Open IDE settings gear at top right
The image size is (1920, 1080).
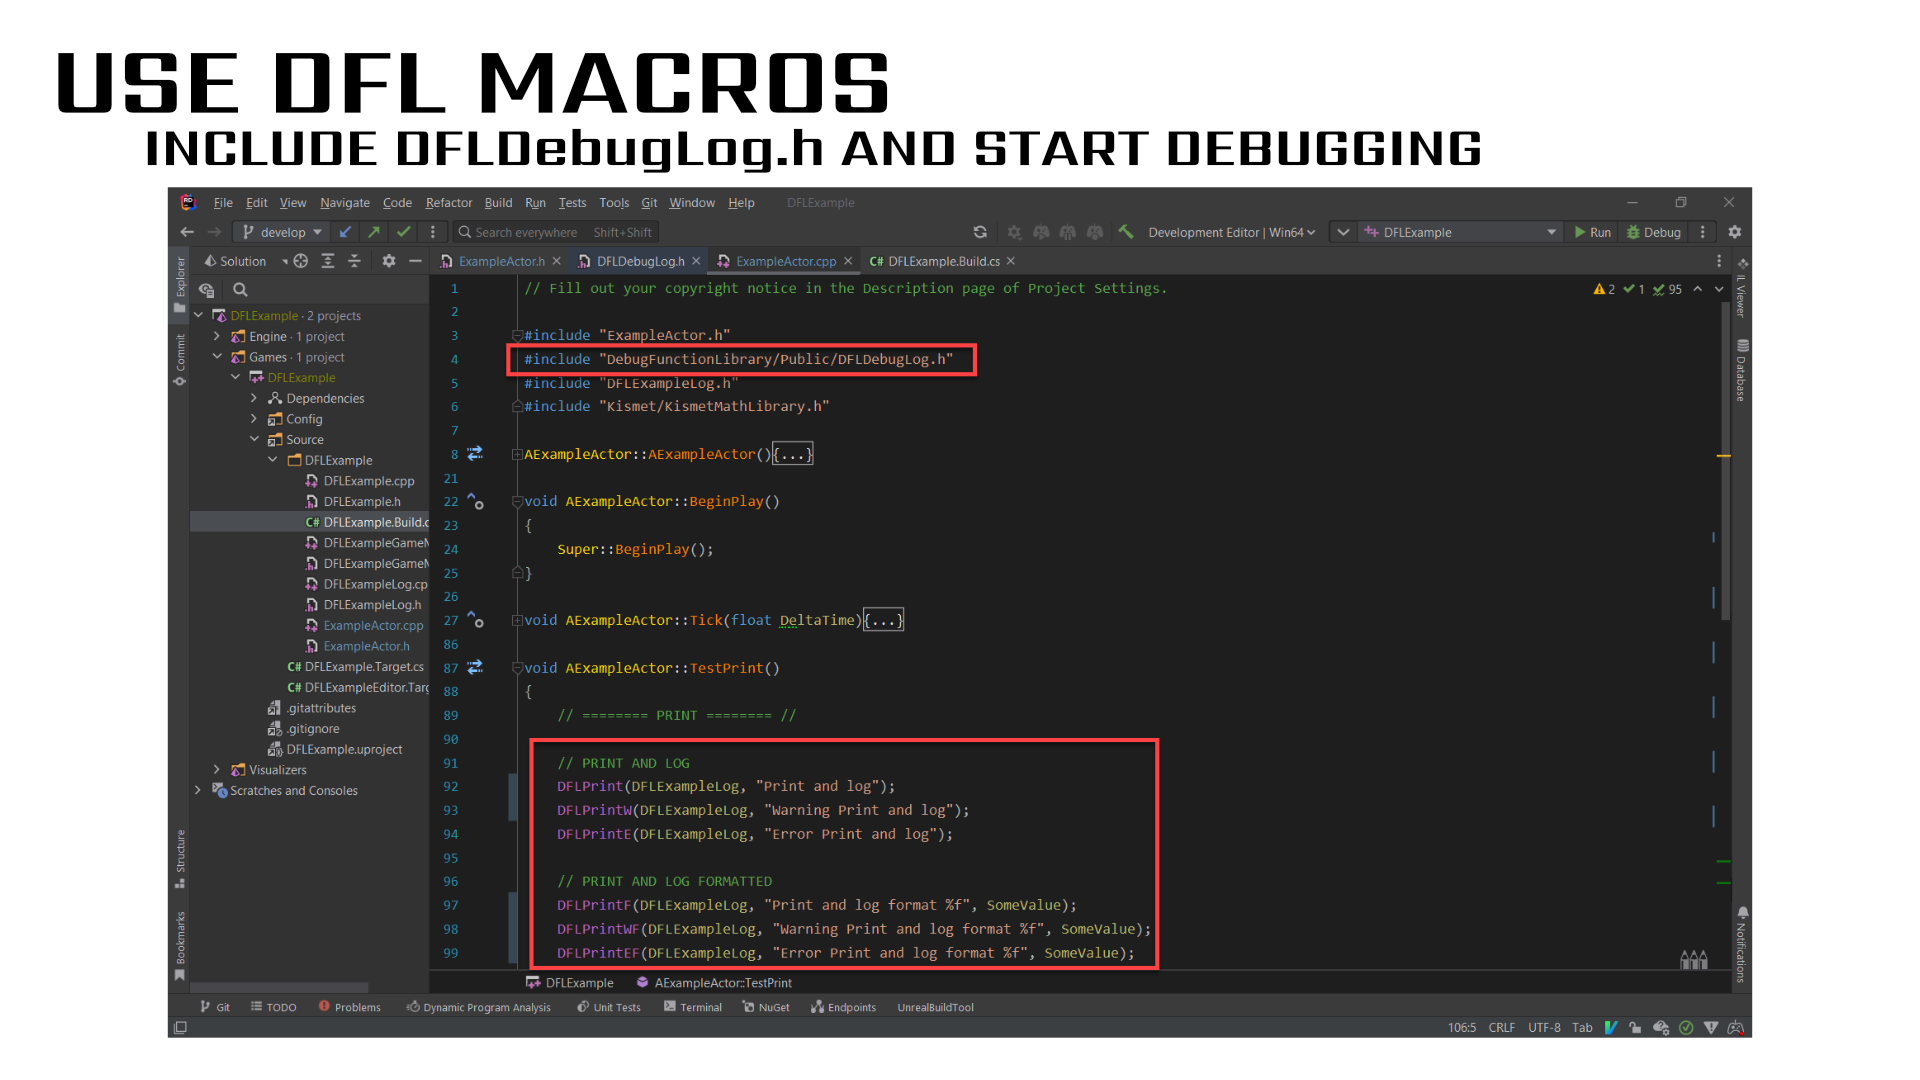tap(1735, 232)
